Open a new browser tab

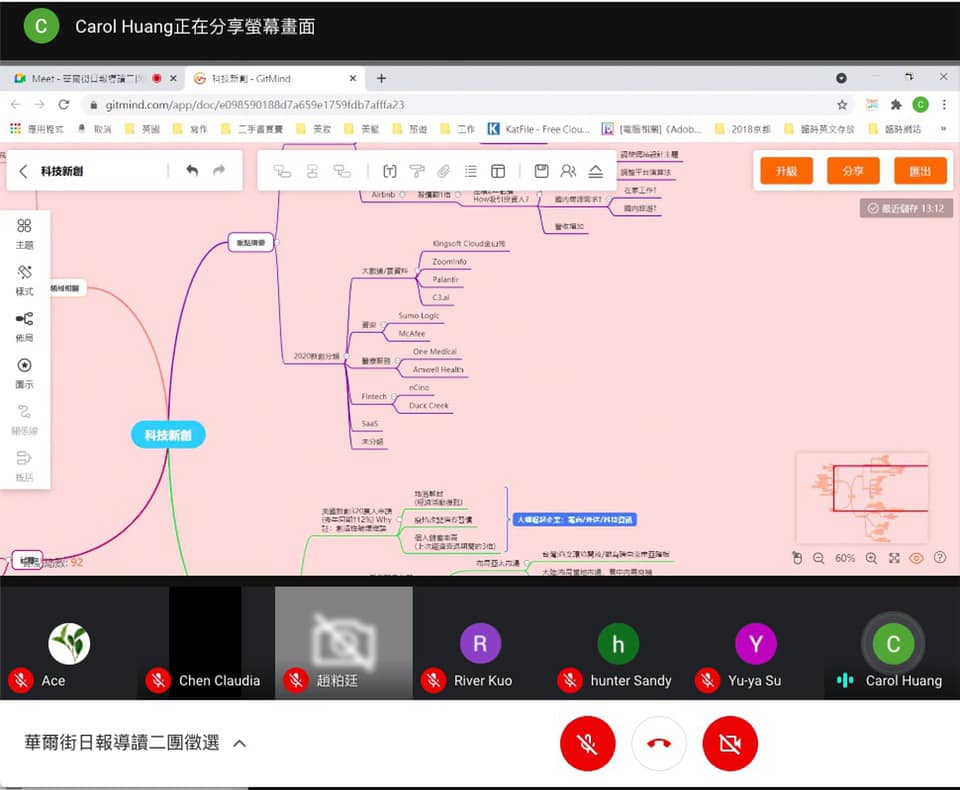381,78
